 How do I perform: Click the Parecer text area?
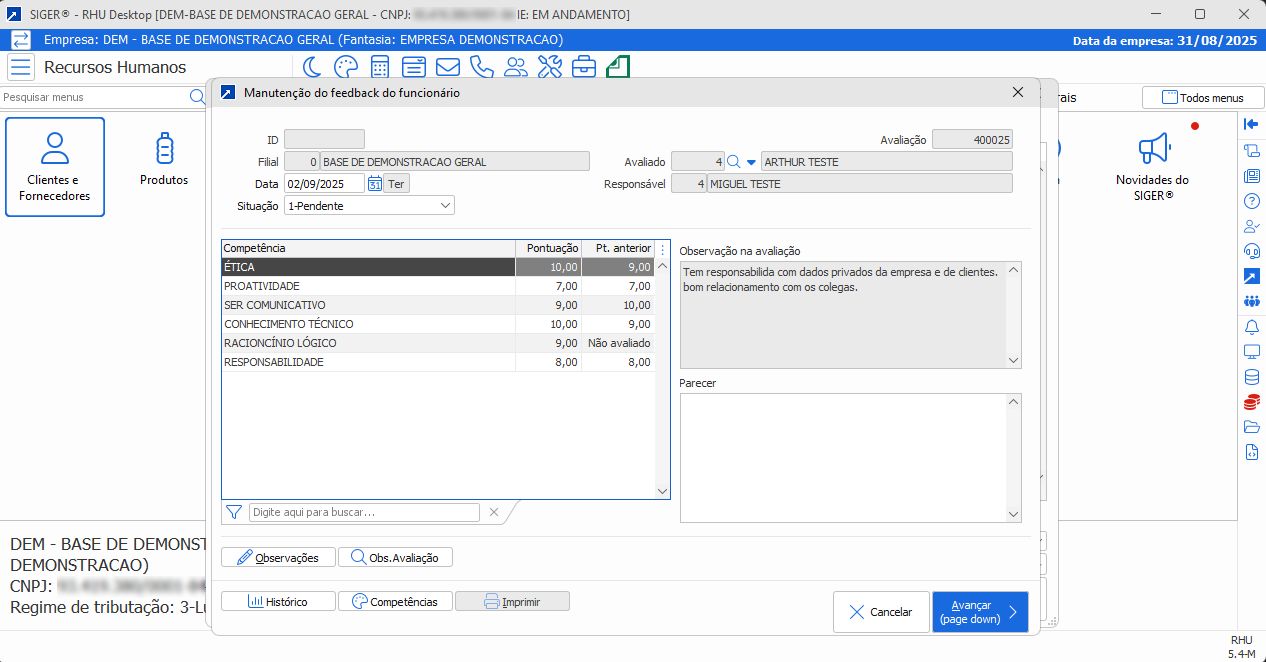click(843, 457)
